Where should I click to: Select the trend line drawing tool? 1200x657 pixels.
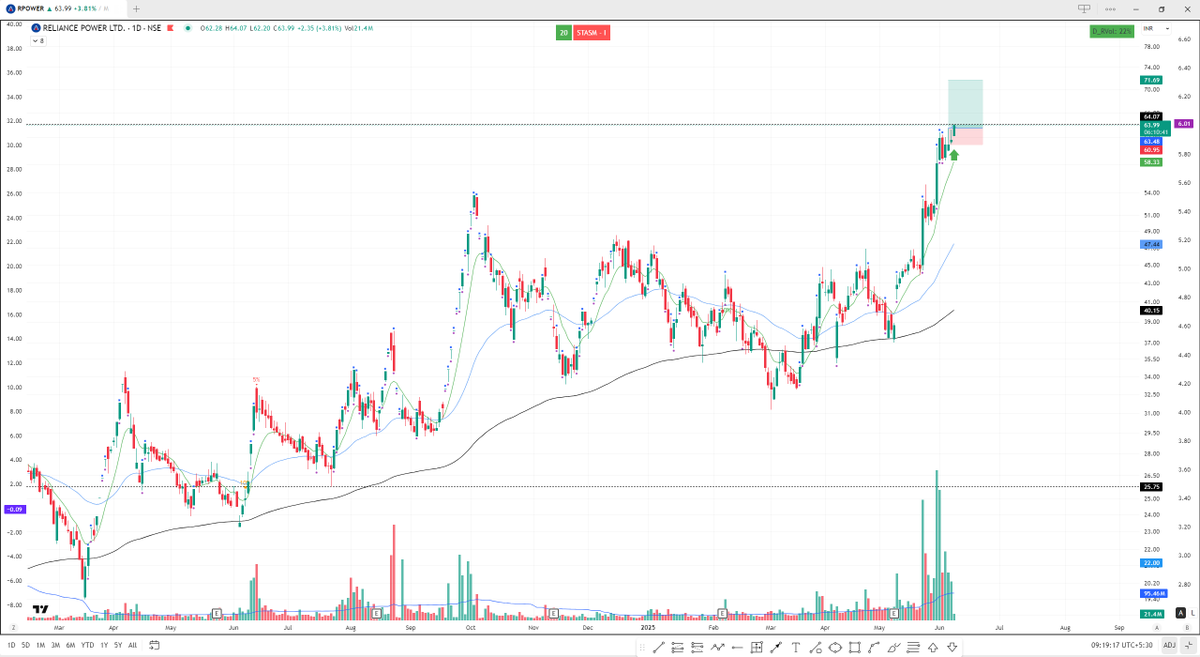[x=659, y=647]
